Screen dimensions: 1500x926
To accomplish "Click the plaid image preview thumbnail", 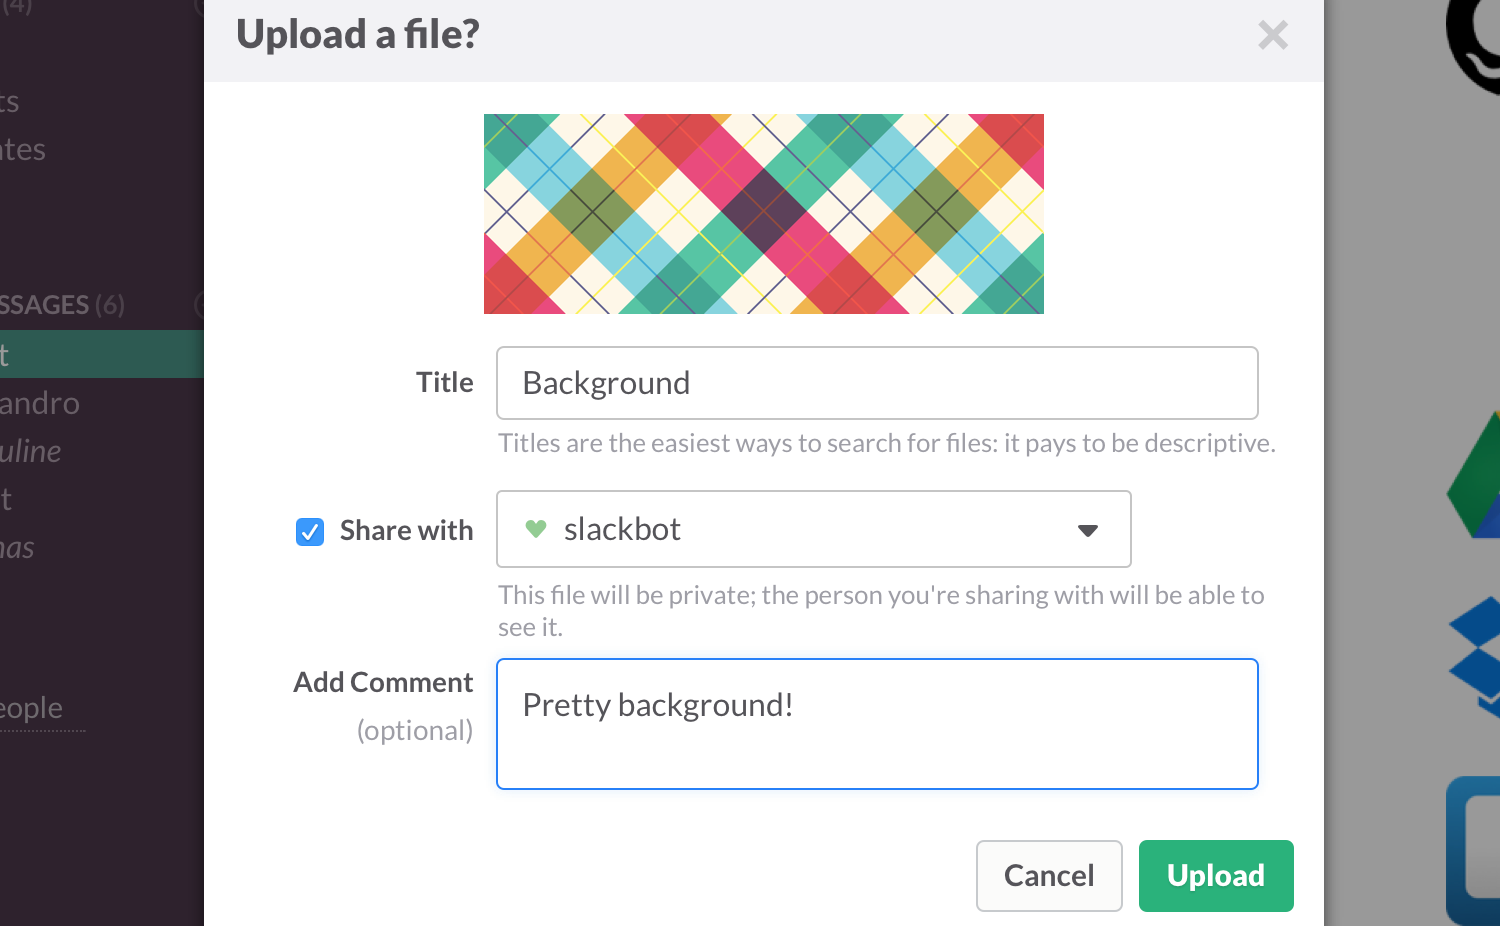I will (763, 214).
